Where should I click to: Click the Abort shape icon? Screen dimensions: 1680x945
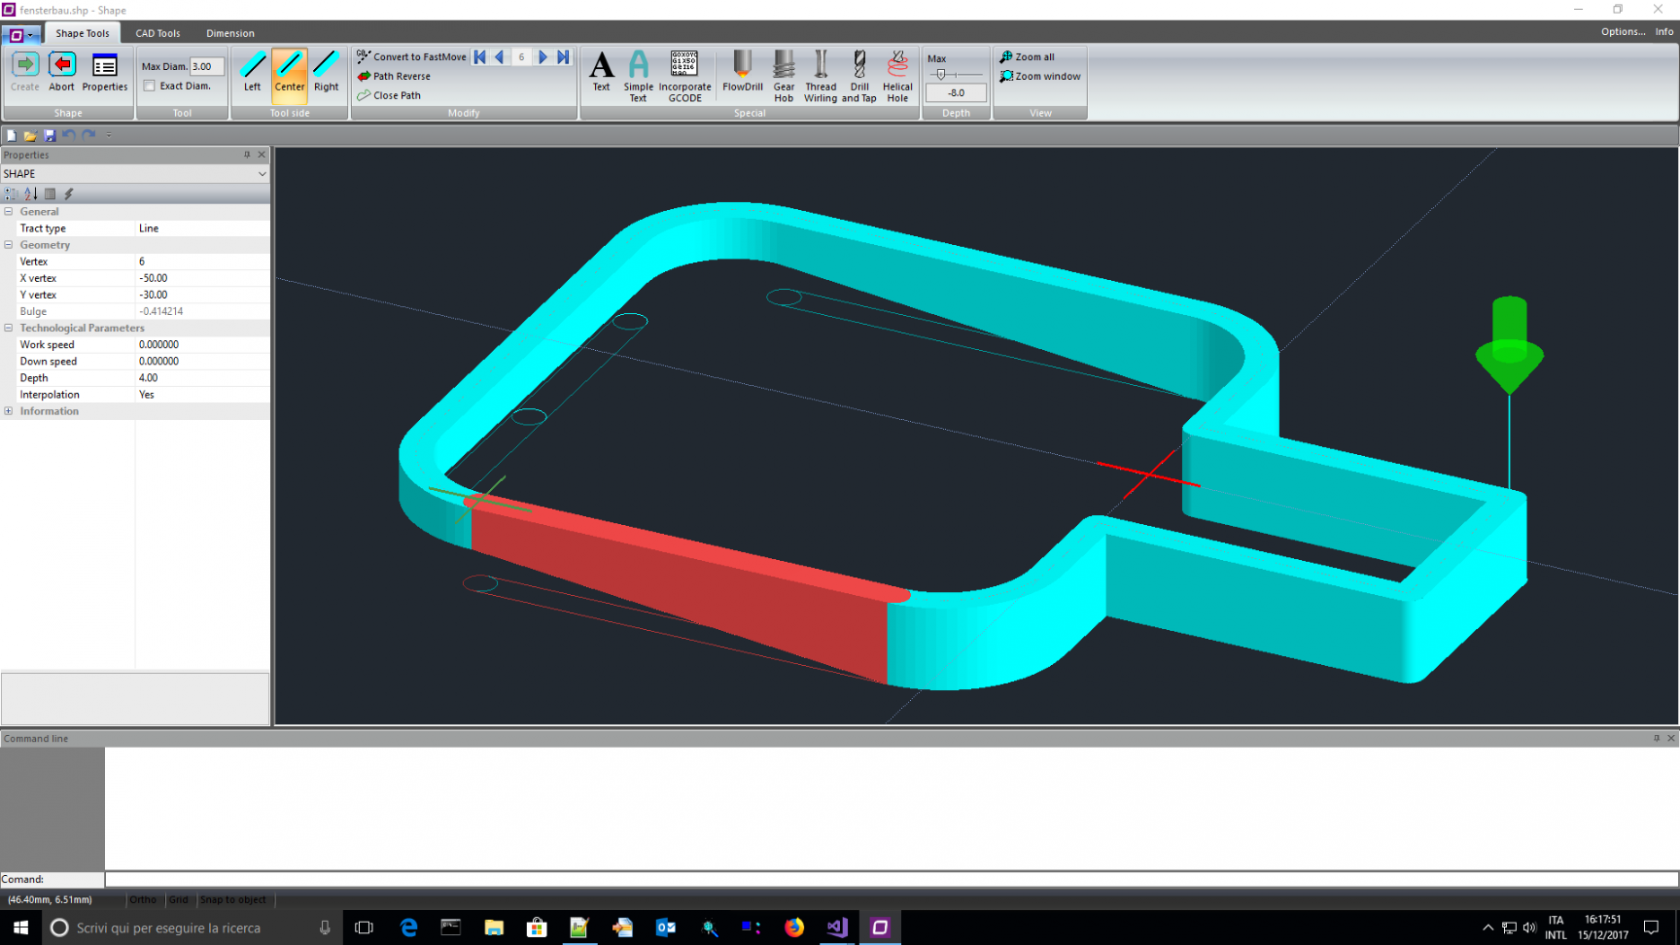coord(62,66)
